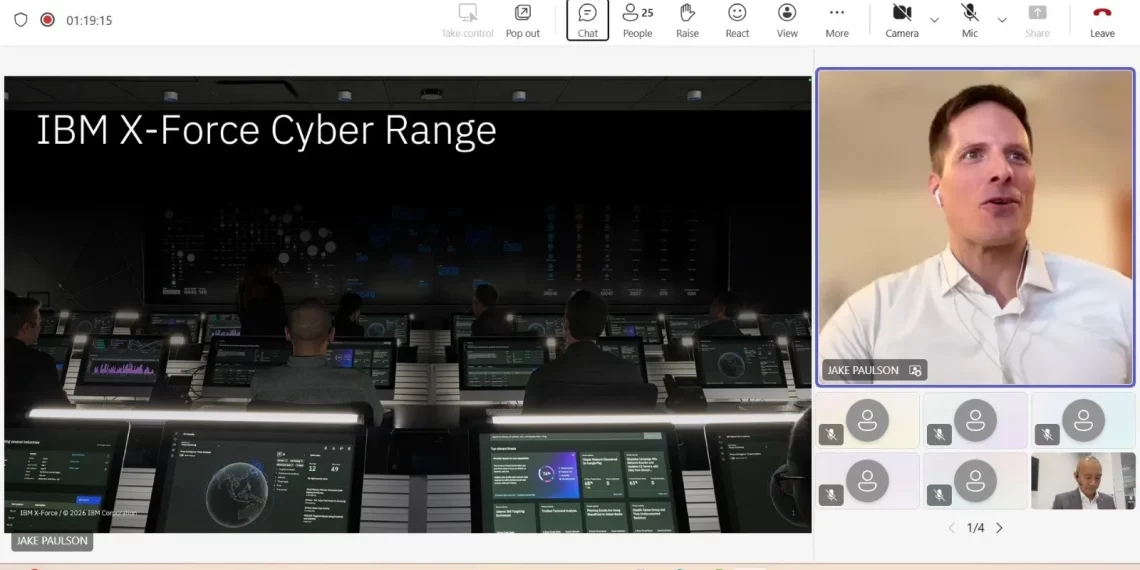Screen dimensions: 1140x570
Task: Go to next participants page arrow
Action: click(x=1000, y=528)
